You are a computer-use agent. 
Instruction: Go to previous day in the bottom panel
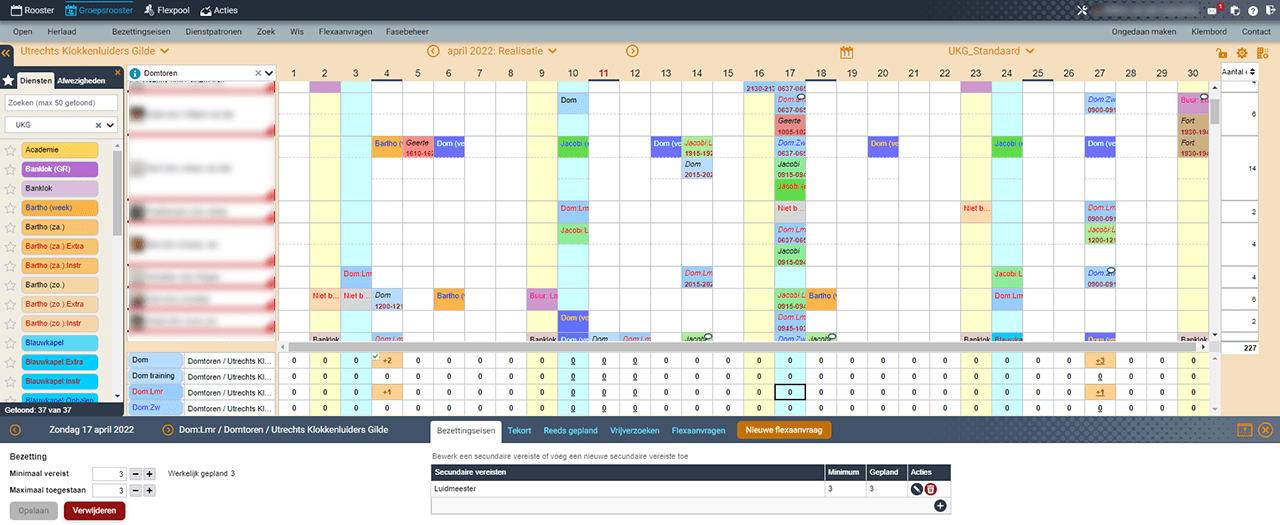(14, 430)
